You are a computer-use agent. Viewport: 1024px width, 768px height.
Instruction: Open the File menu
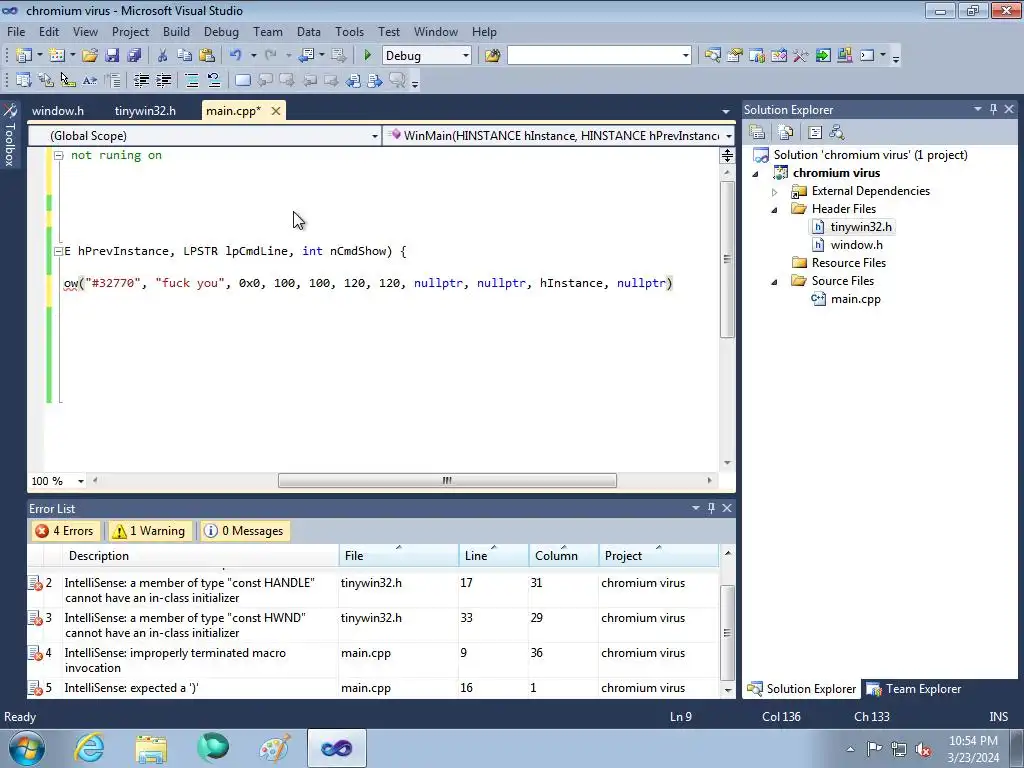16,31
